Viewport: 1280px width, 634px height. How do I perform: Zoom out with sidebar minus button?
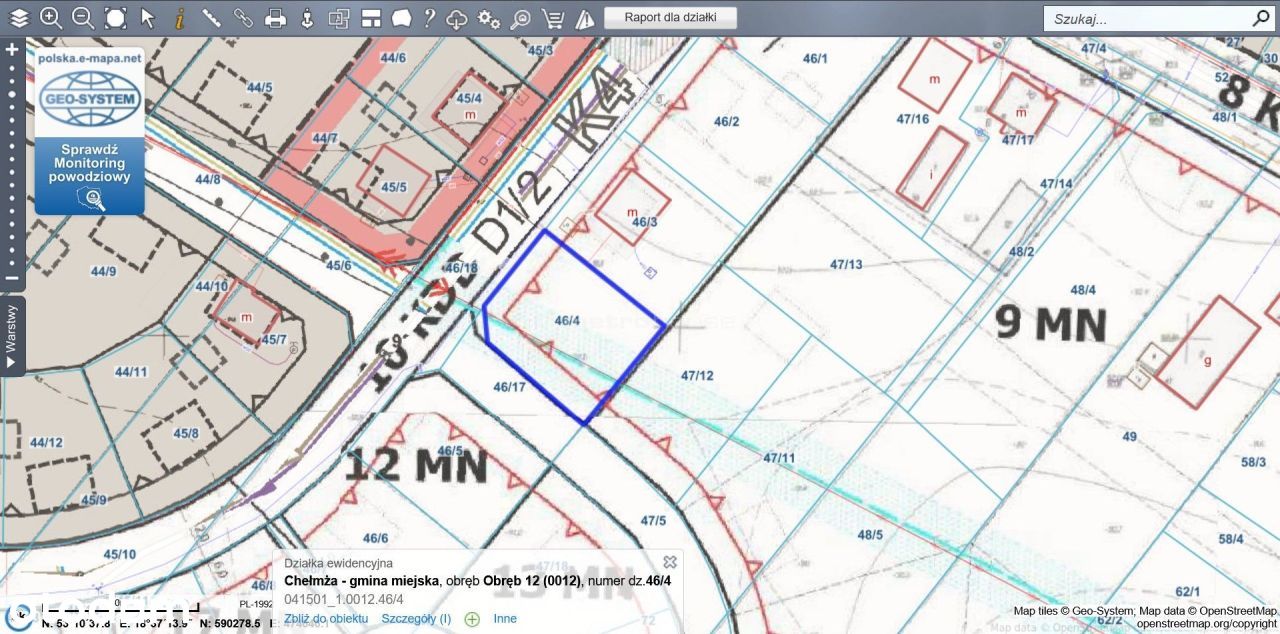pos(12,278)
